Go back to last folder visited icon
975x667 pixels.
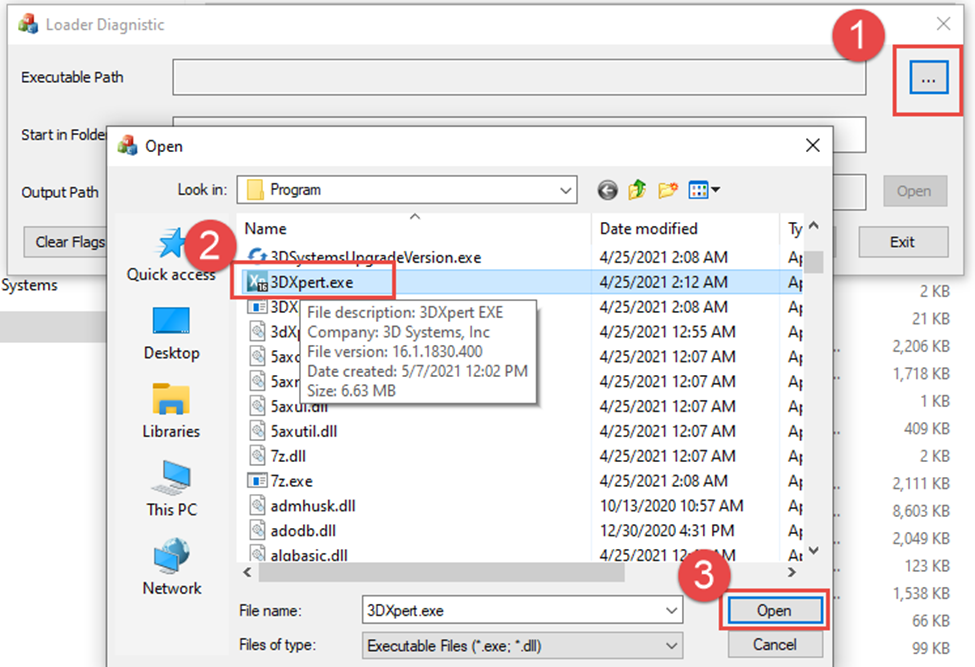[x=608, y=190]
